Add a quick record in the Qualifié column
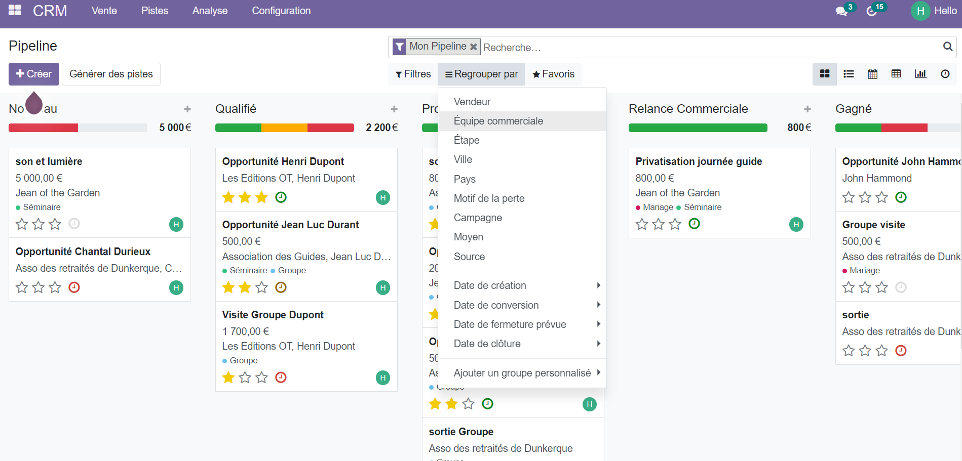Image resolution: width=962 pixels, height=461 pixels. point(394,109)
